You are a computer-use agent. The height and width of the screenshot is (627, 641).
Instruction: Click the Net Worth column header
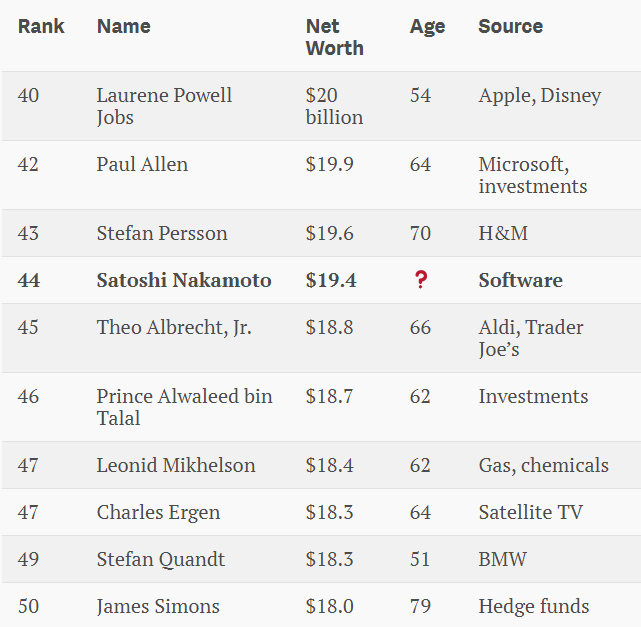click(x=334, y=37)
